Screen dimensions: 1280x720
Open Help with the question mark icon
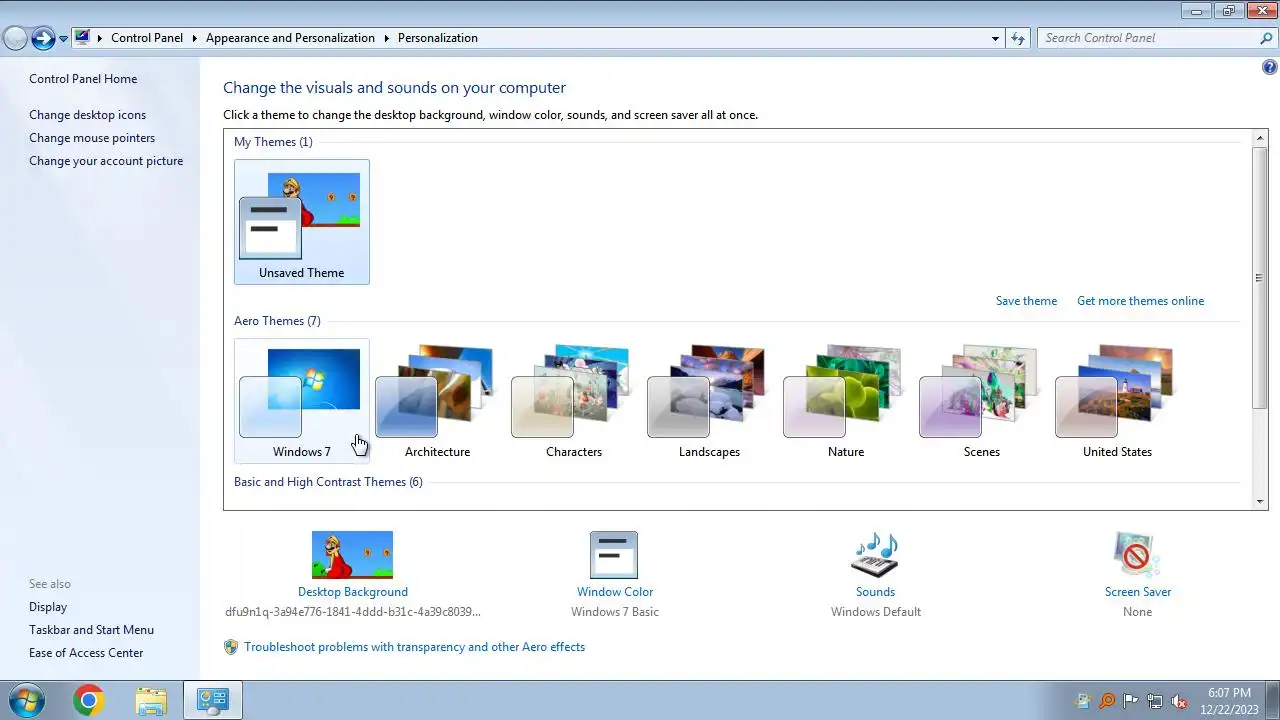(x=1270, y=68)
